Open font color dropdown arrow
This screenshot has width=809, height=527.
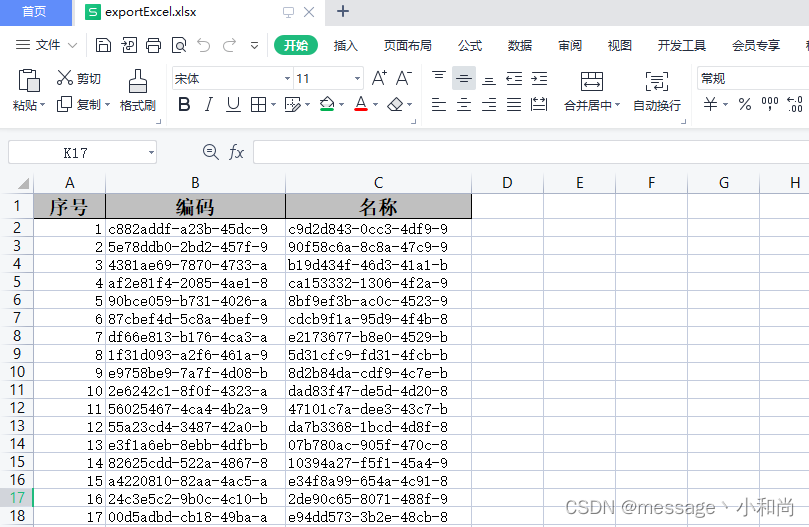coord(375,105)
